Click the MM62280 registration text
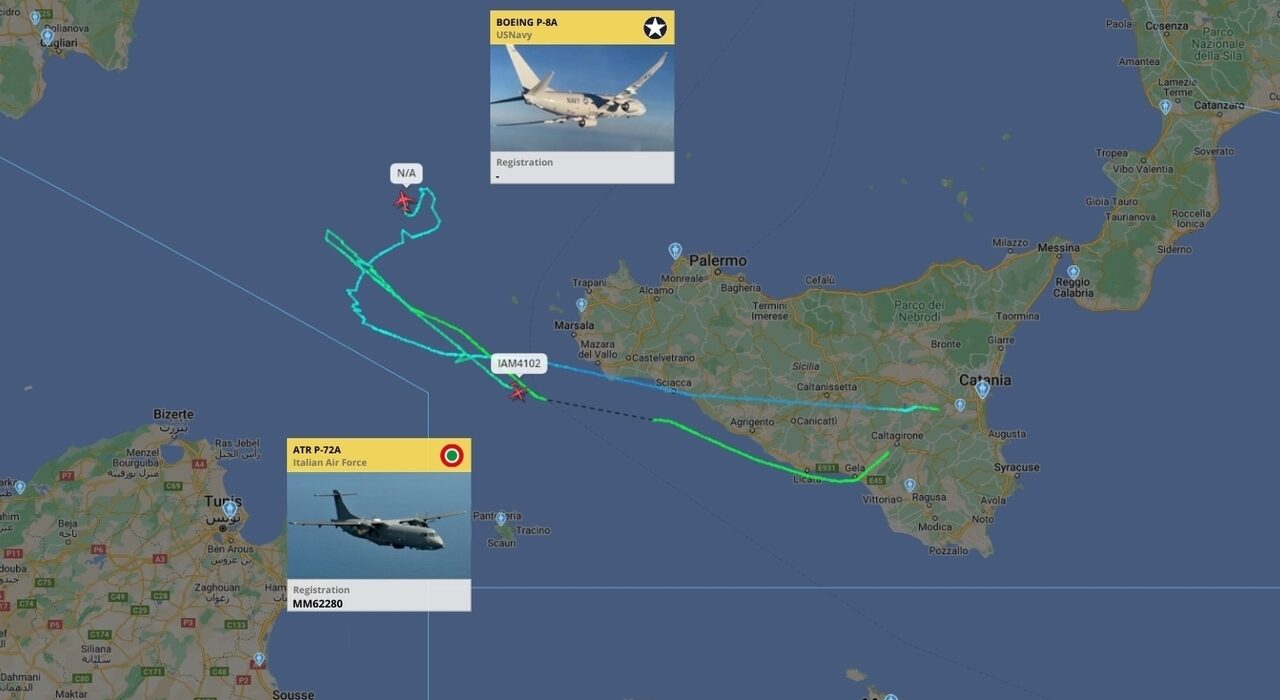 coord(317,604)
